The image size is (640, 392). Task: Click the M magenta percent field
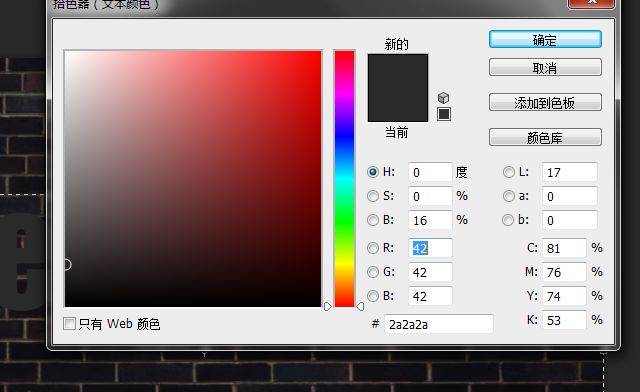(564, 272)
